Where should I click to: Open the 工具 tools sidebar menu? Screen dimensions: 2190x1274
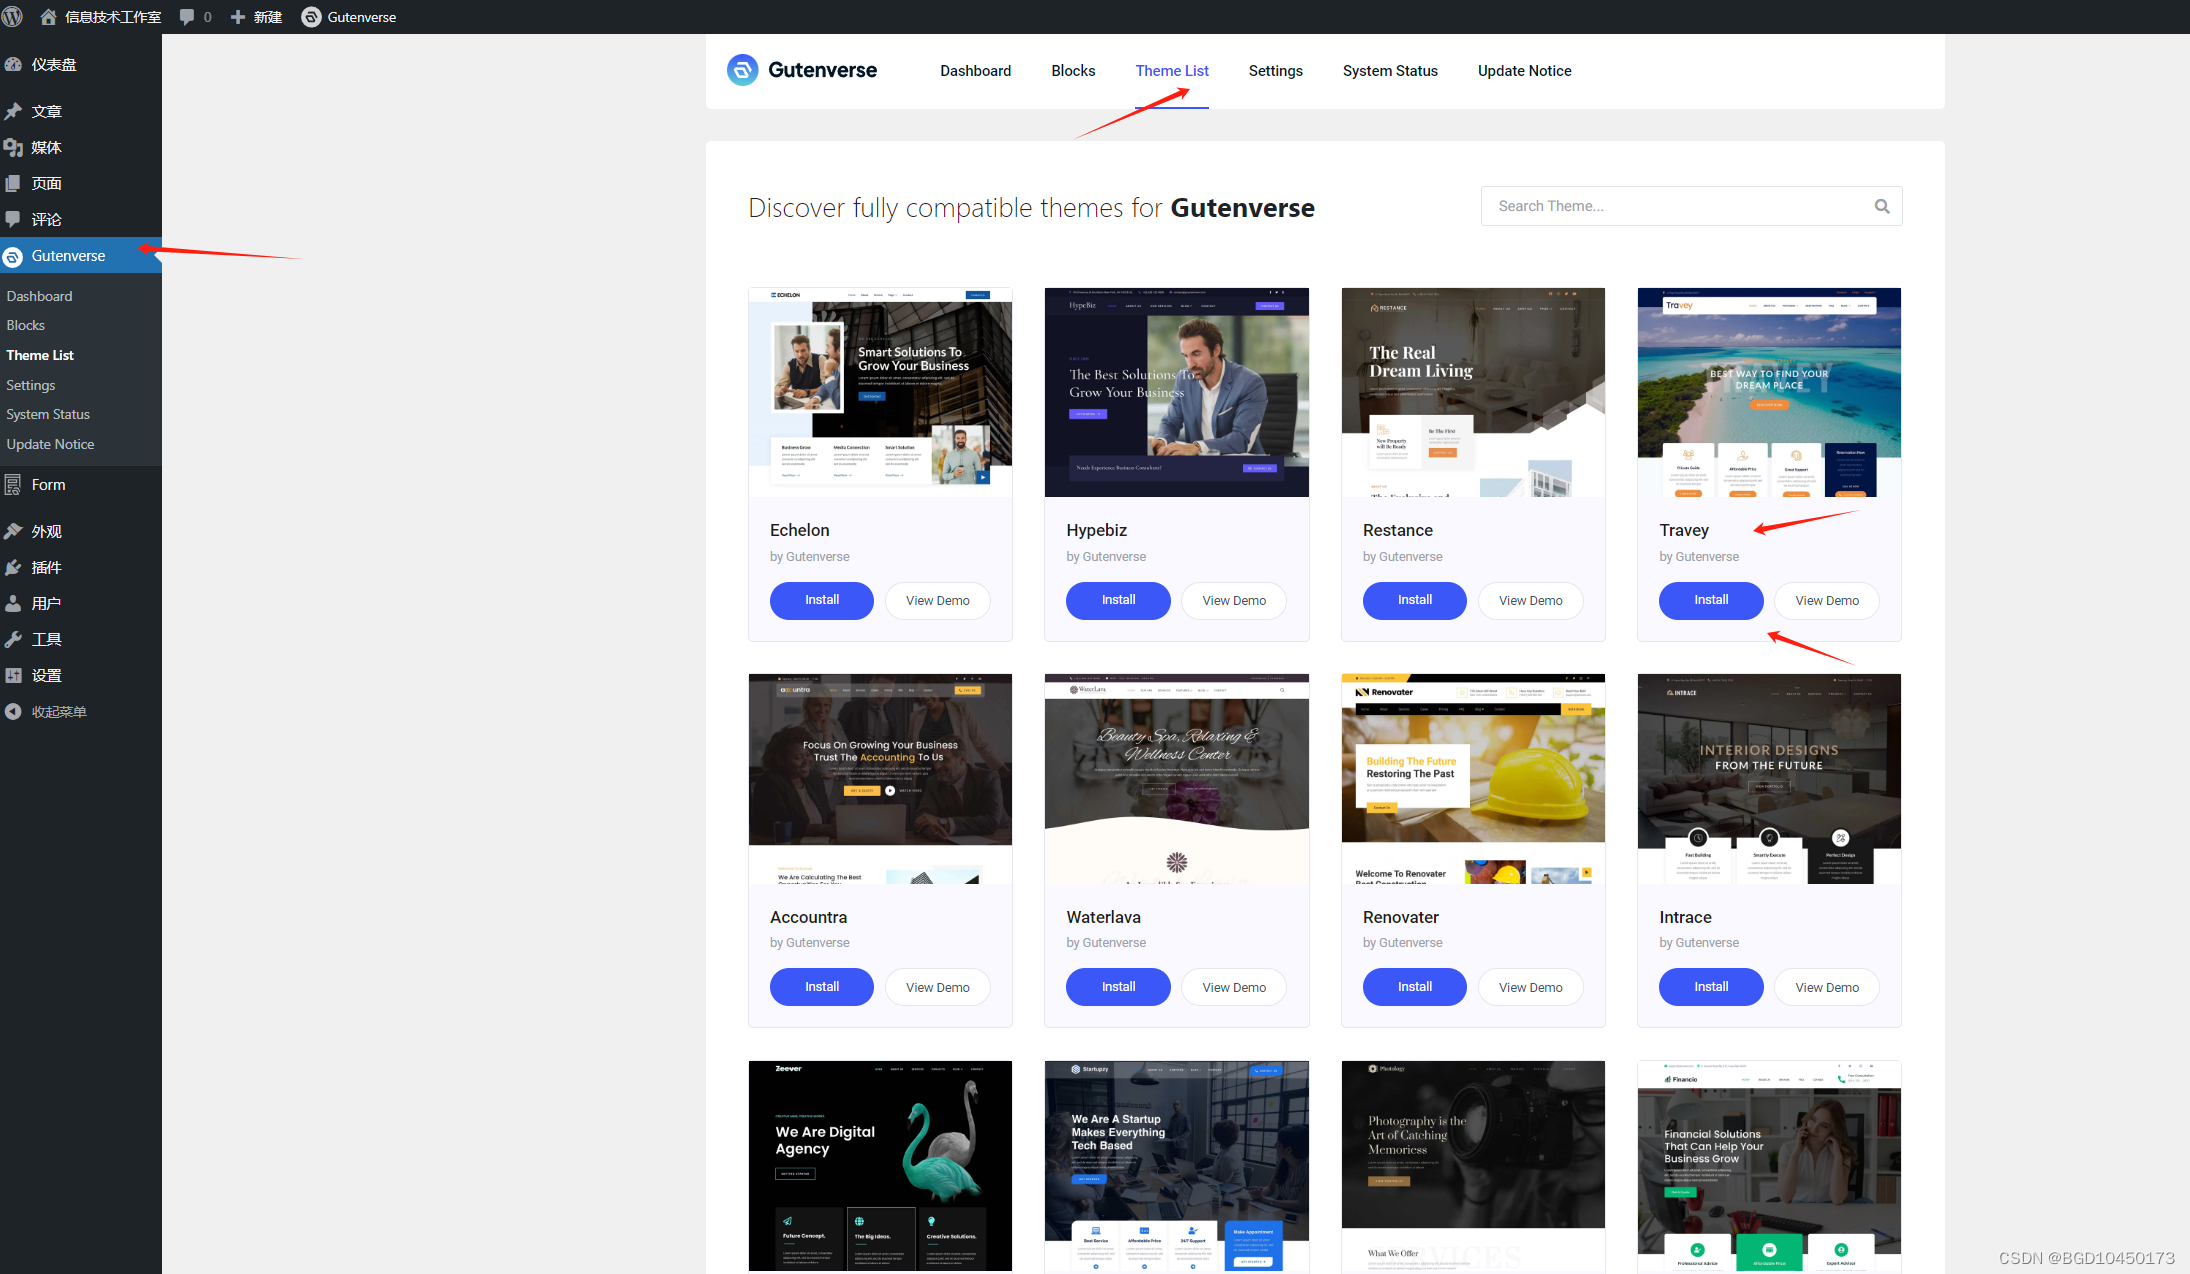click(x=46, y=640)
